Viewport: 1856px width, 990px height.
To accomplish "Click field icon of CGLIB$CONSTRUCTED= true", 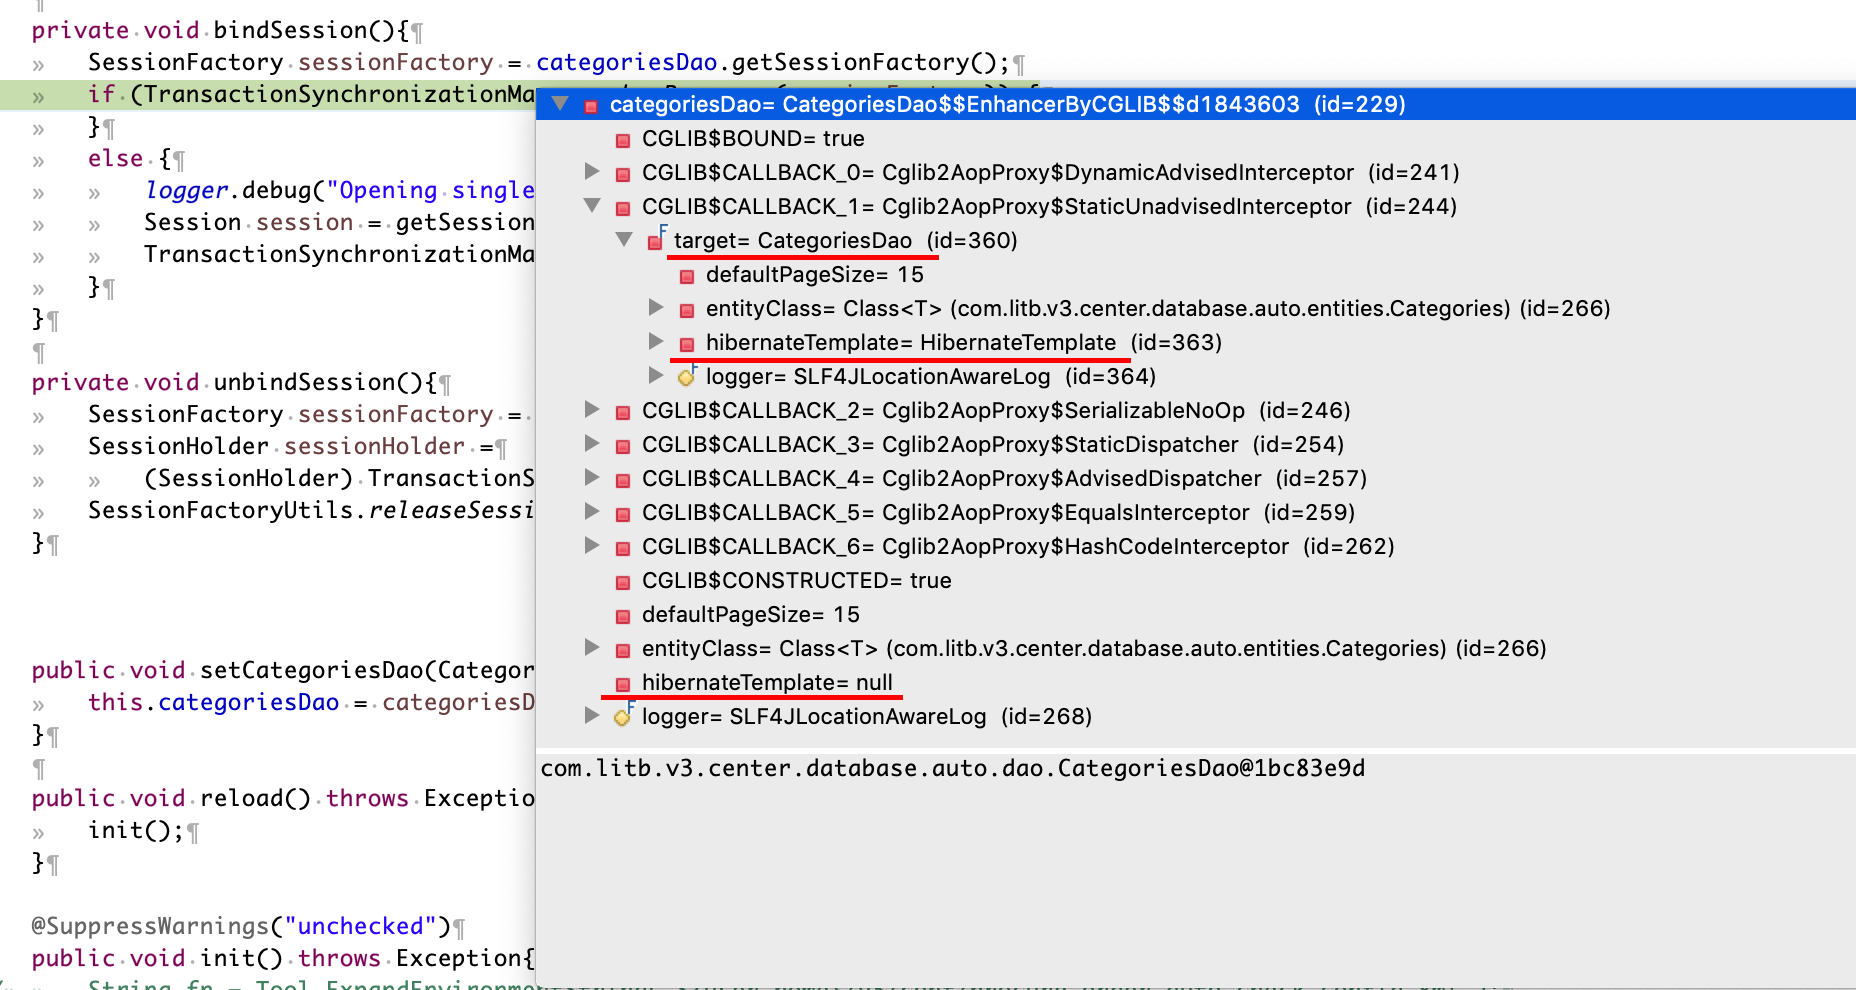I will pos(623,582).
